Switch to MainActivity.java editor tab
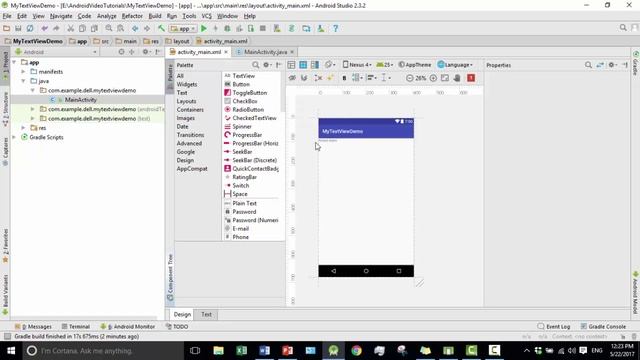This screenshot has height=360, width=640. click(265, 52)
